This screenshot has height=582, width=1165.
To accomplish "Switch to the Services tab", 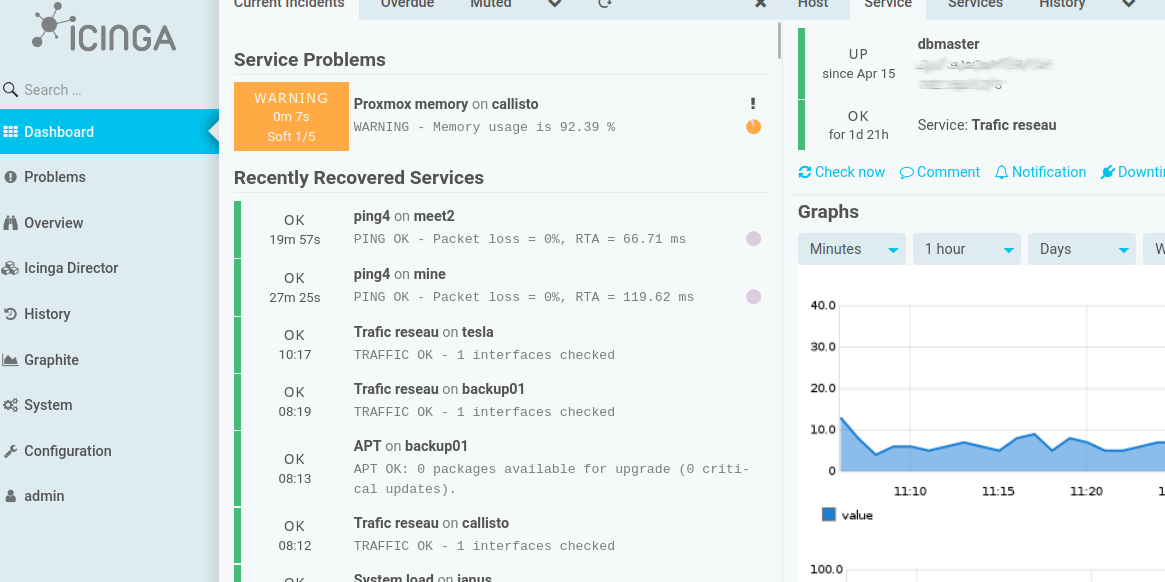I will click(x=975, y=5).
